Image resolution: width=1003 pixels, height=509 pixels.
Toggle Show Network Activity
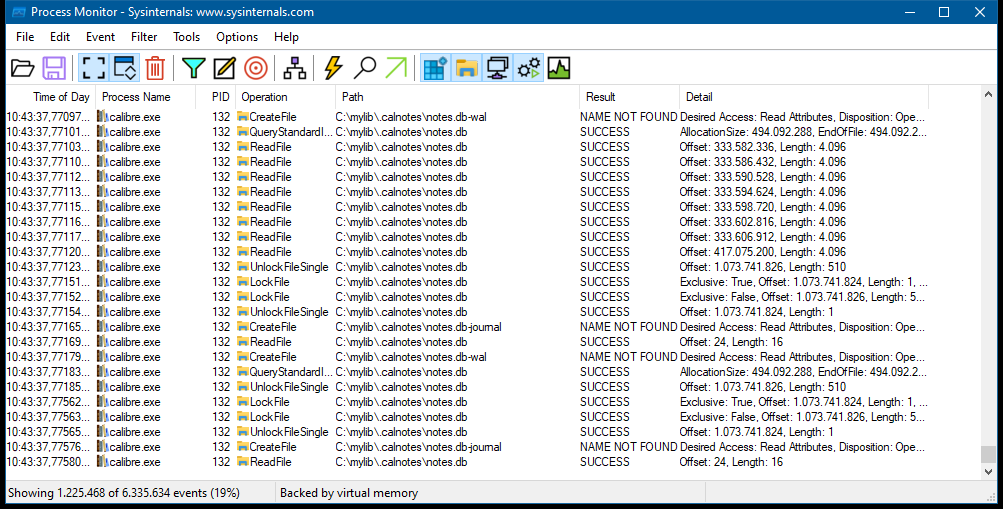498,68
